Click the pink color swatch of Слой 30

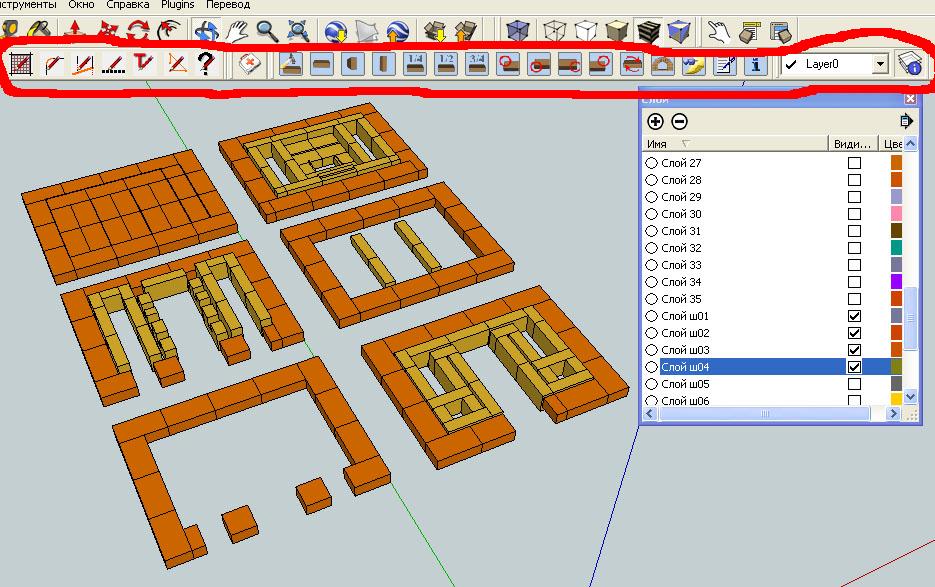tap(897, 214)
